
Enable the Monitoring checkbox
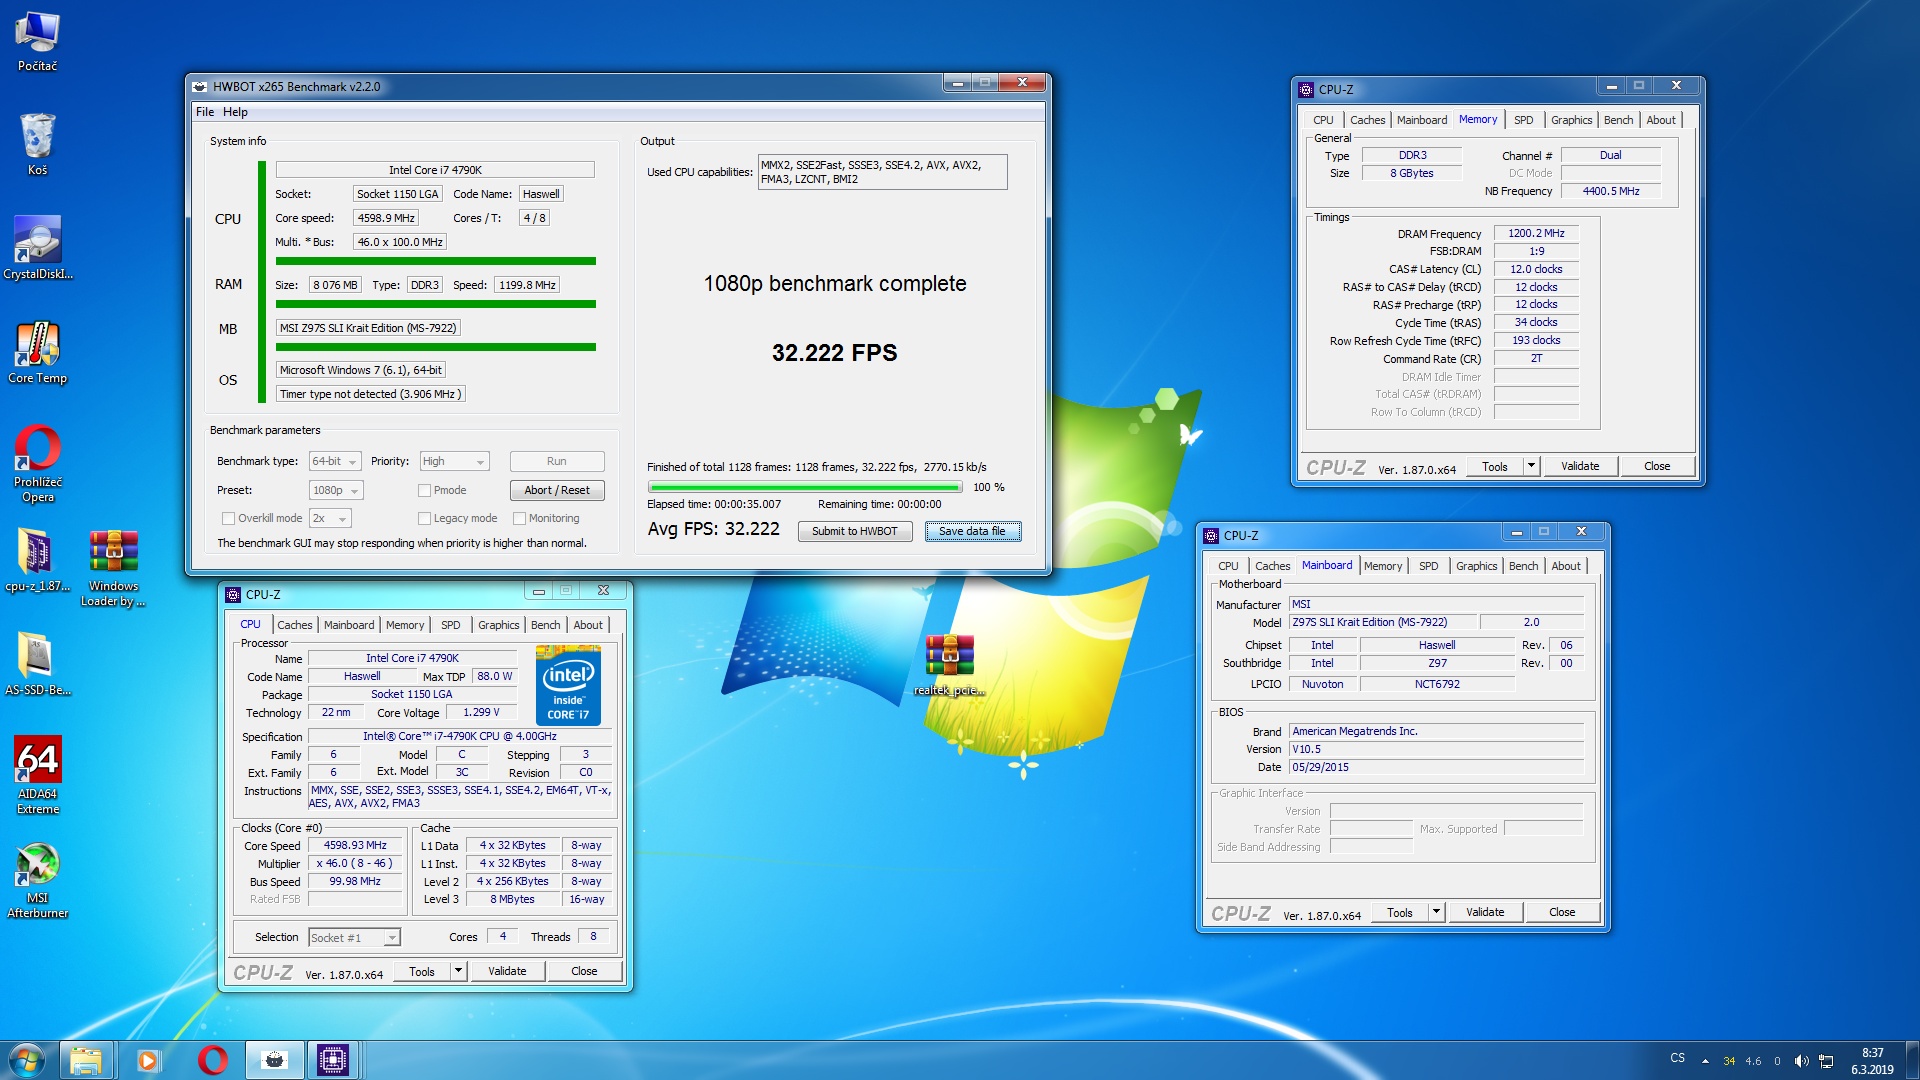(x=519, y=518)
